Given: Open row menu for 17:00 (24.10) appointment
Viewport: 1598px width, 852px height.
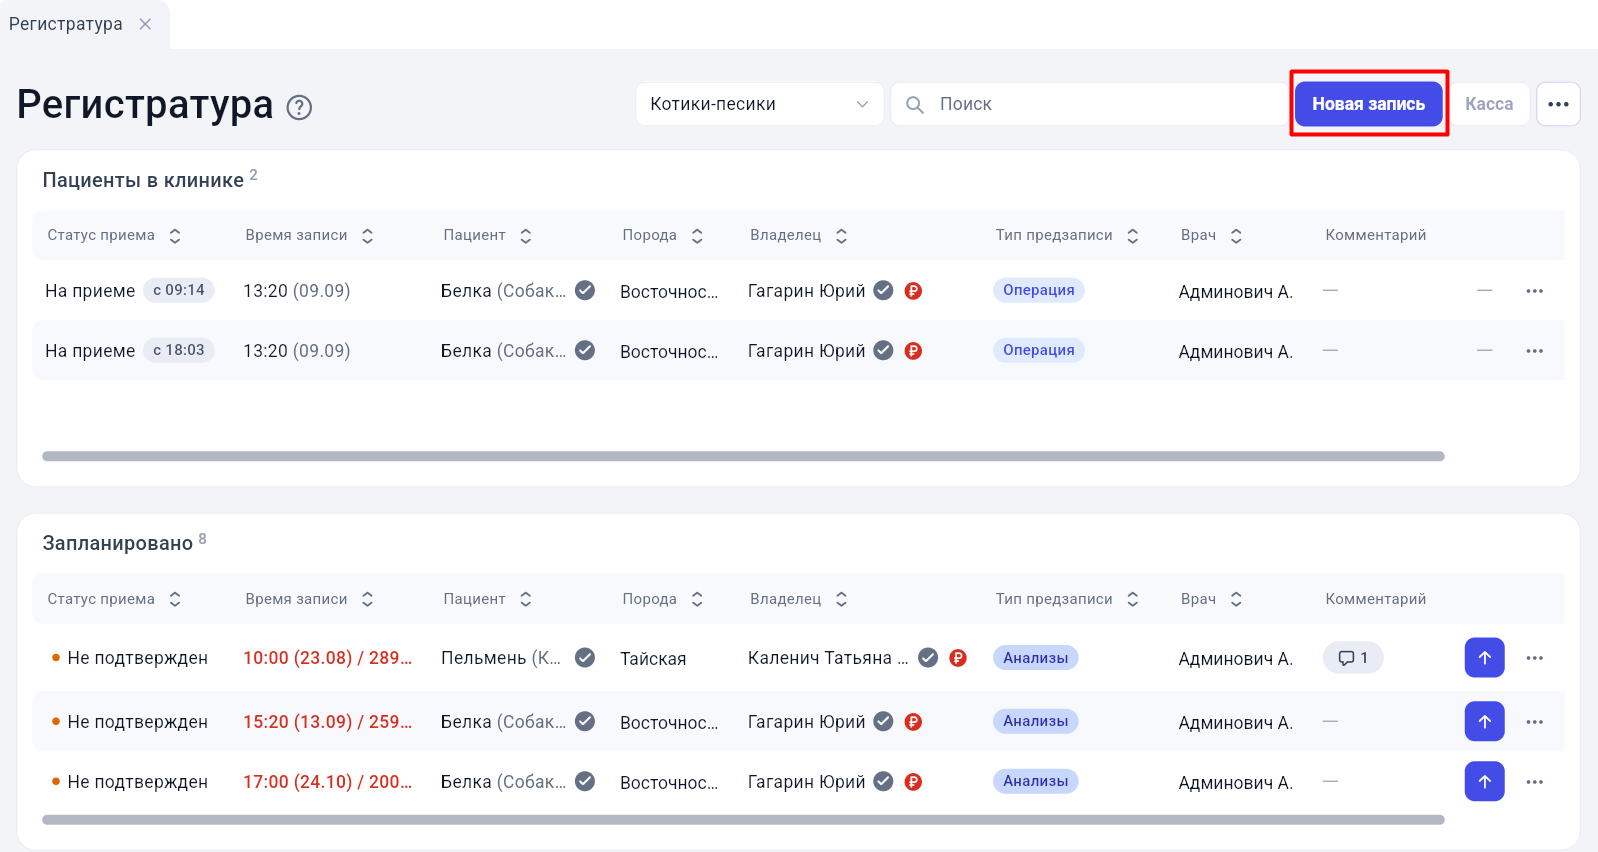Looking at the screenshot, I should point(1535,782).
